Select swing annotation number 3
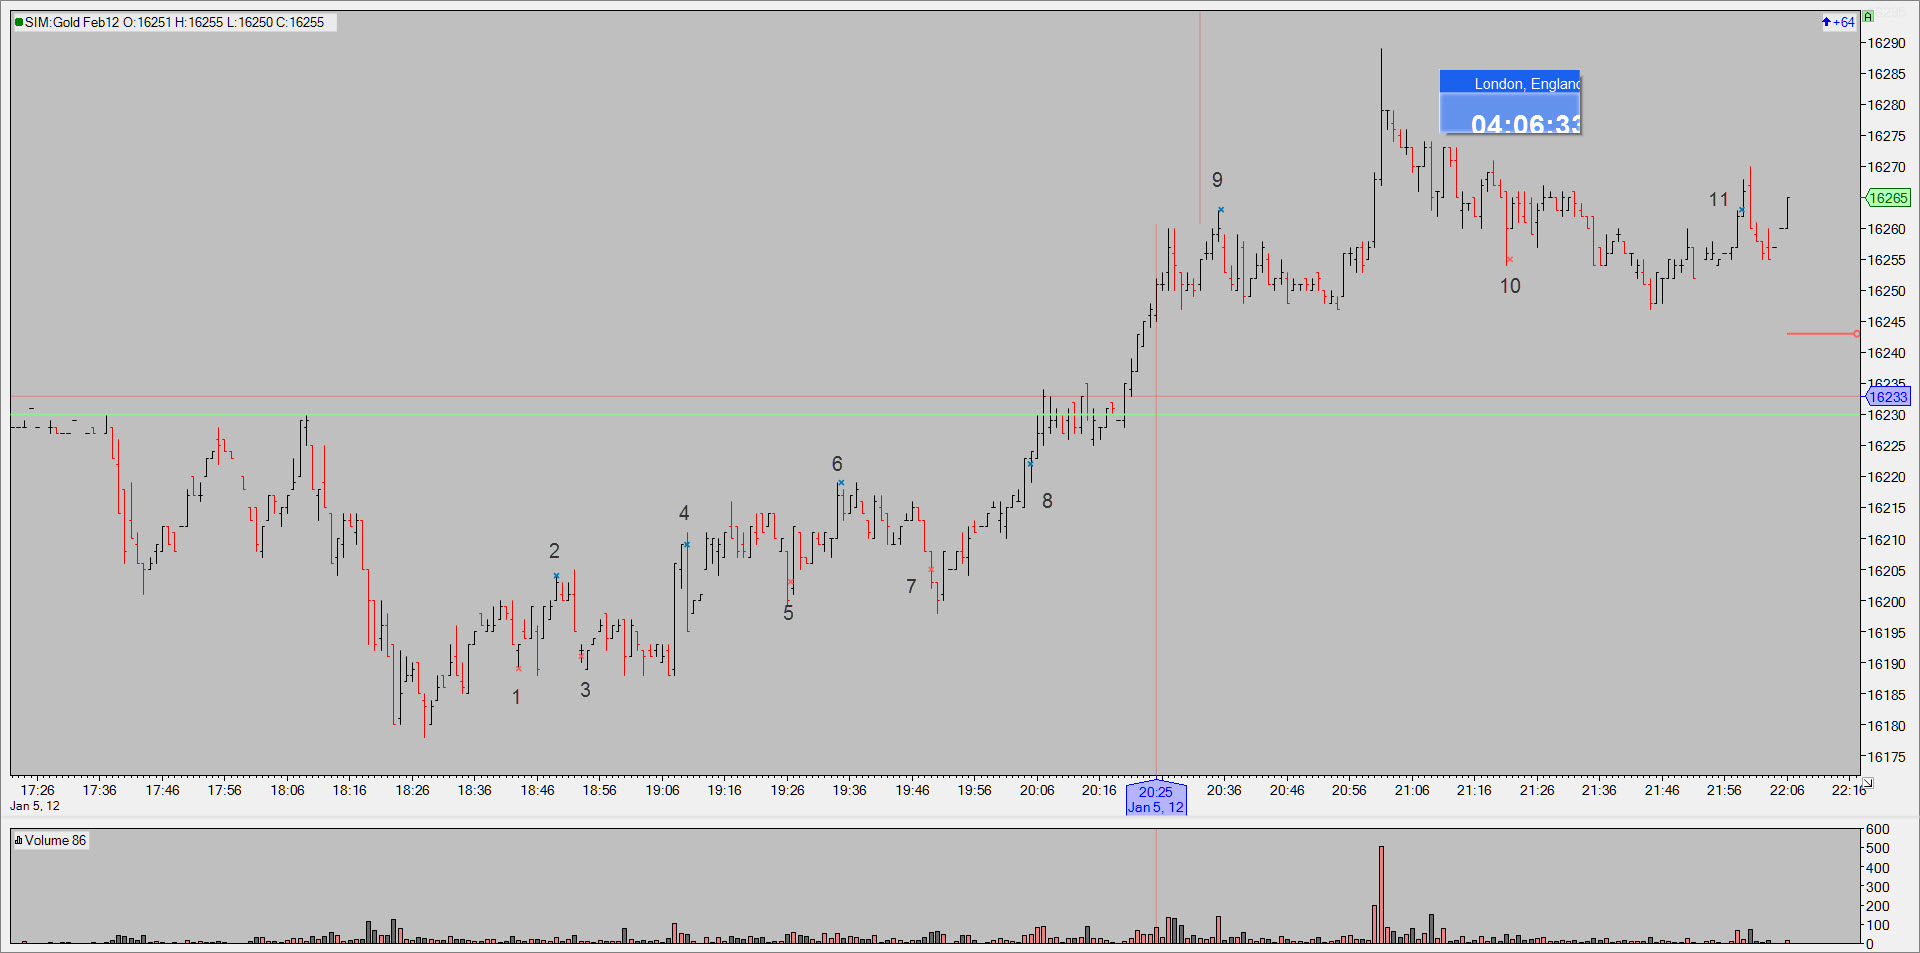The image size is (1920, 953). (x=585, y=690)
